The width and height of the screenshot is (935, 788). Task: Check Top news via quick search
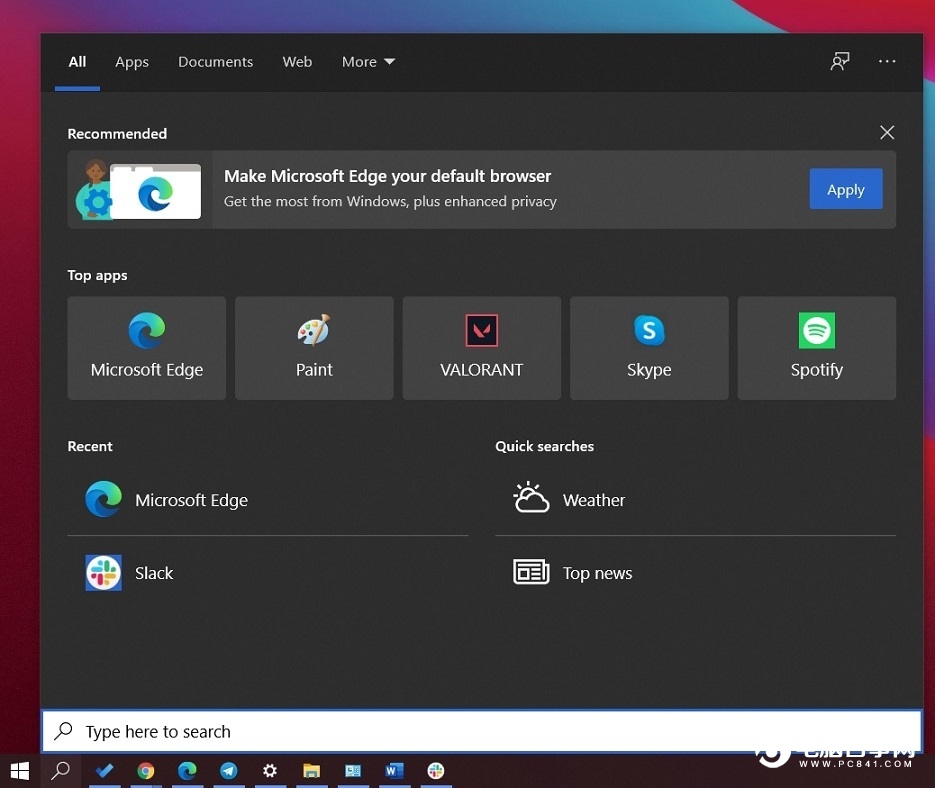pos(597,573)
